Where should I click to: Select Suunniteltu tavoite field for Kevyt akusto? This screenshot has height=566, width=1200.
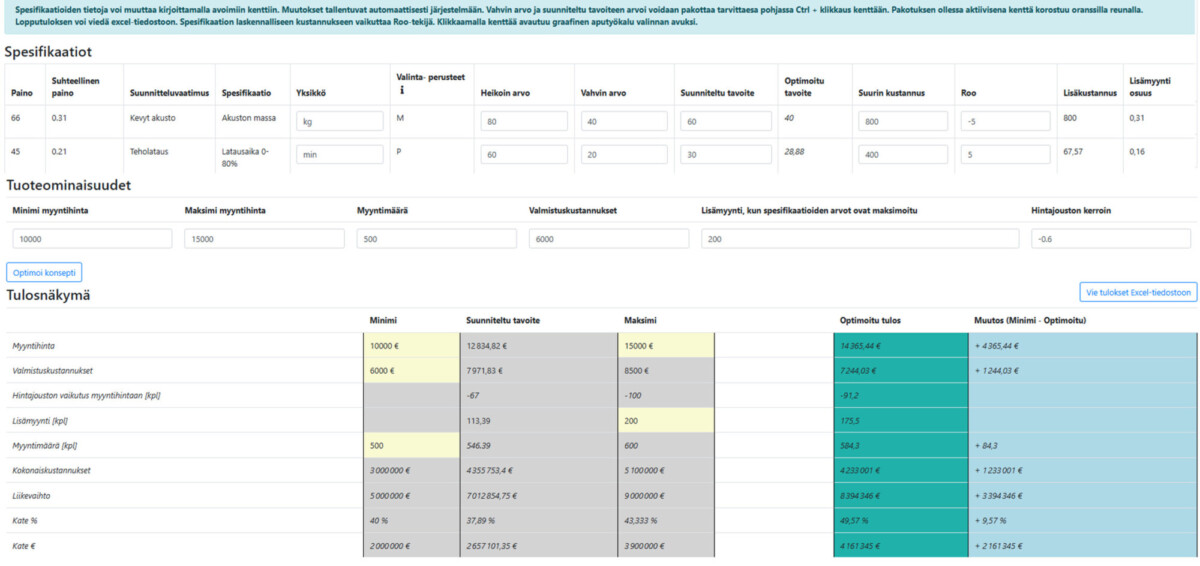pos(727,121)
